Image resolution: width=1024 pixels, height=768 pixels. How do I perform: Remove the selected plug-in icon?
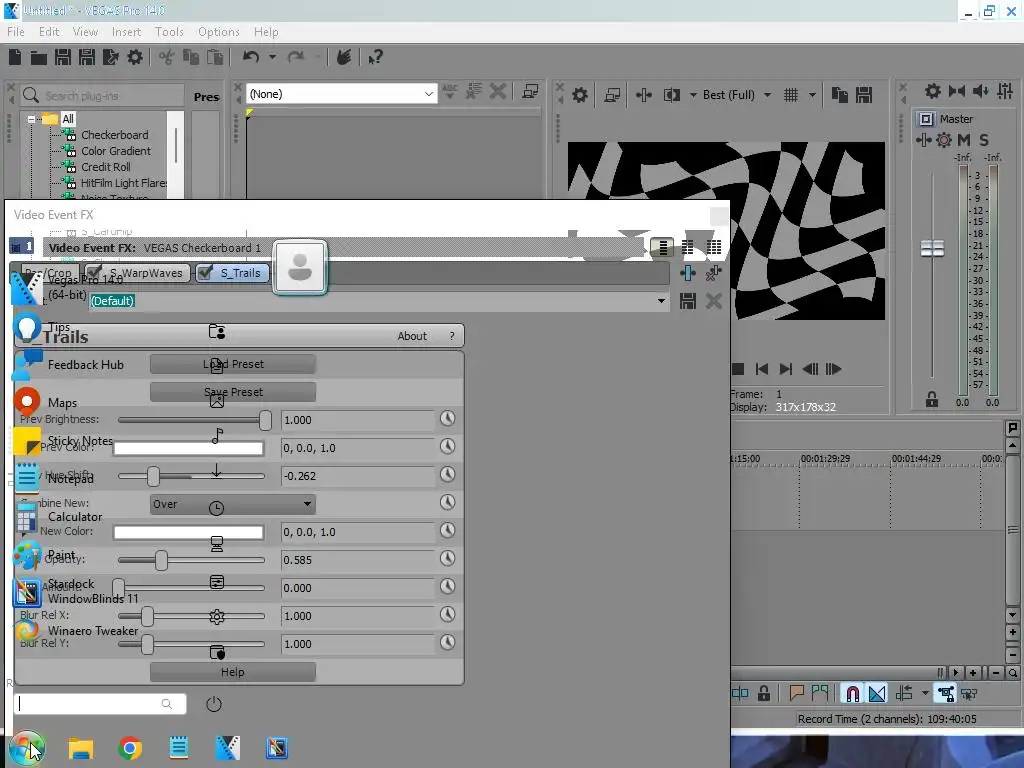pos(714,273)
